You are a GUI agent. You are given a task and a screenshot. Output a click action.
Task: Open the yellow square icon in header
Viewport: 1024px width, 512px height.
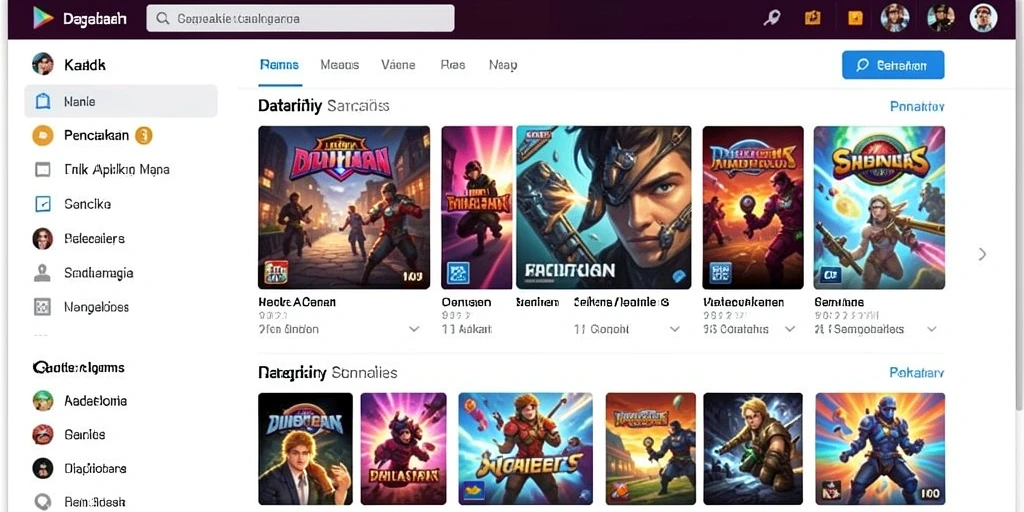click(x=855, y=18)
